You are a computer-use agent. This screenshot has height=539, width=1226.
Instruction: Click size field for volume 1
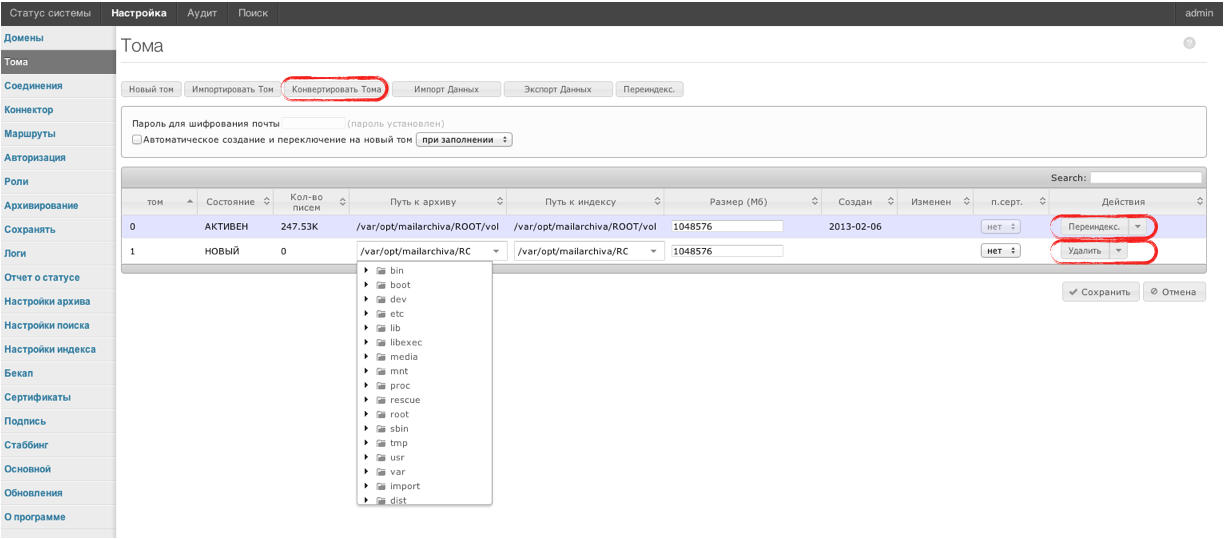click(x=727, y=251)
